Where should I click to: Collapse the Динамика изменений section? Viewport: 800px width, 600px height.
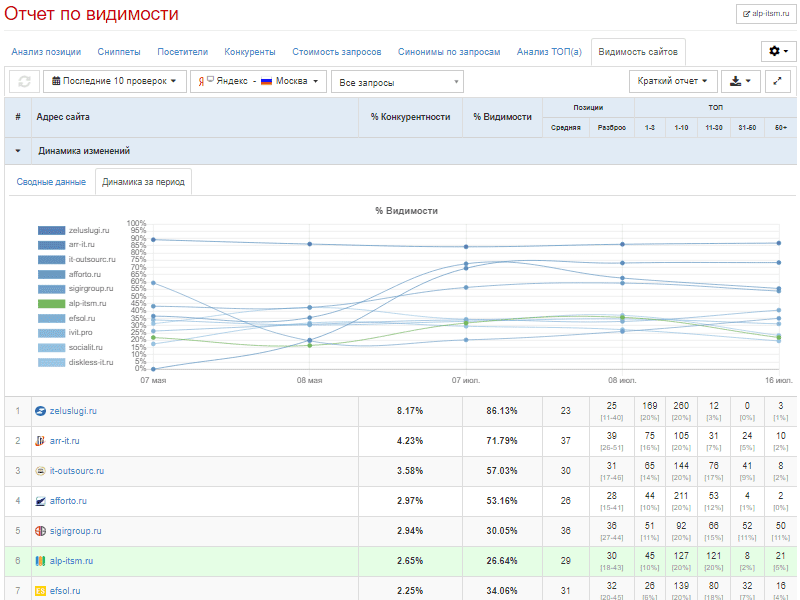[18, 151]
